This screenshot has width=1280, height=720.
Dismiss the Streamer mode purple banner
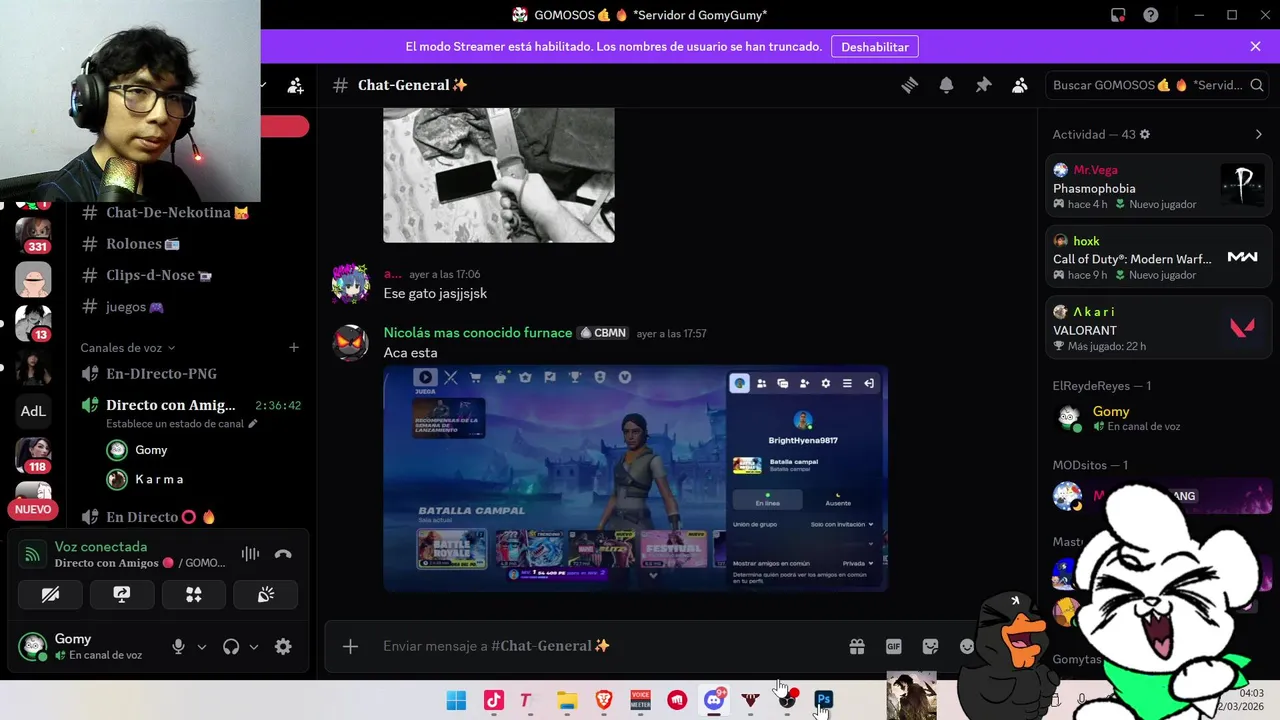click(x=1255, y=47)
